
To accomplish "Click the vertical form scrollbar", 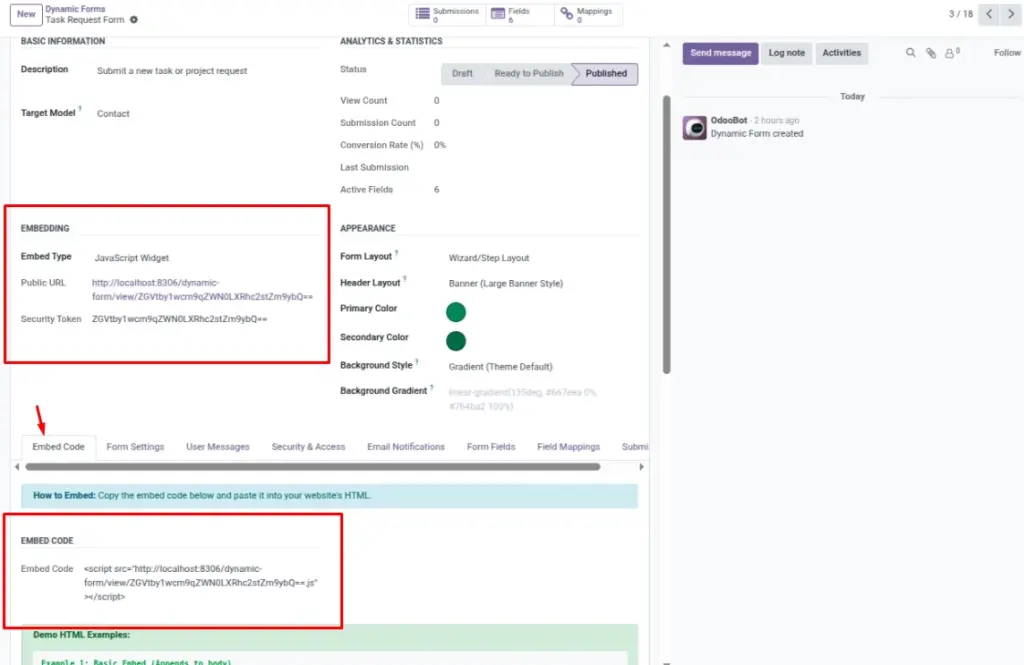I will tap(667, 235).
